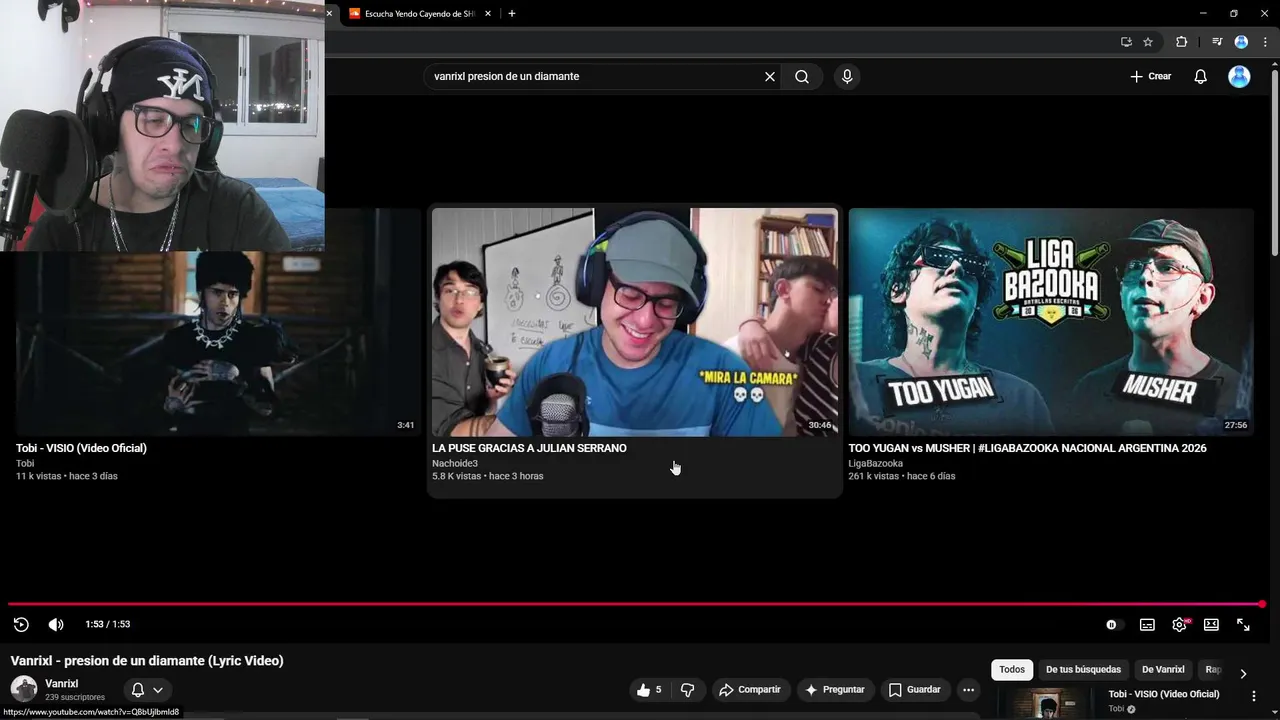Open the Chrome profile avatar
Screen dimensions: 1280x720
[x=1241, y=42]
